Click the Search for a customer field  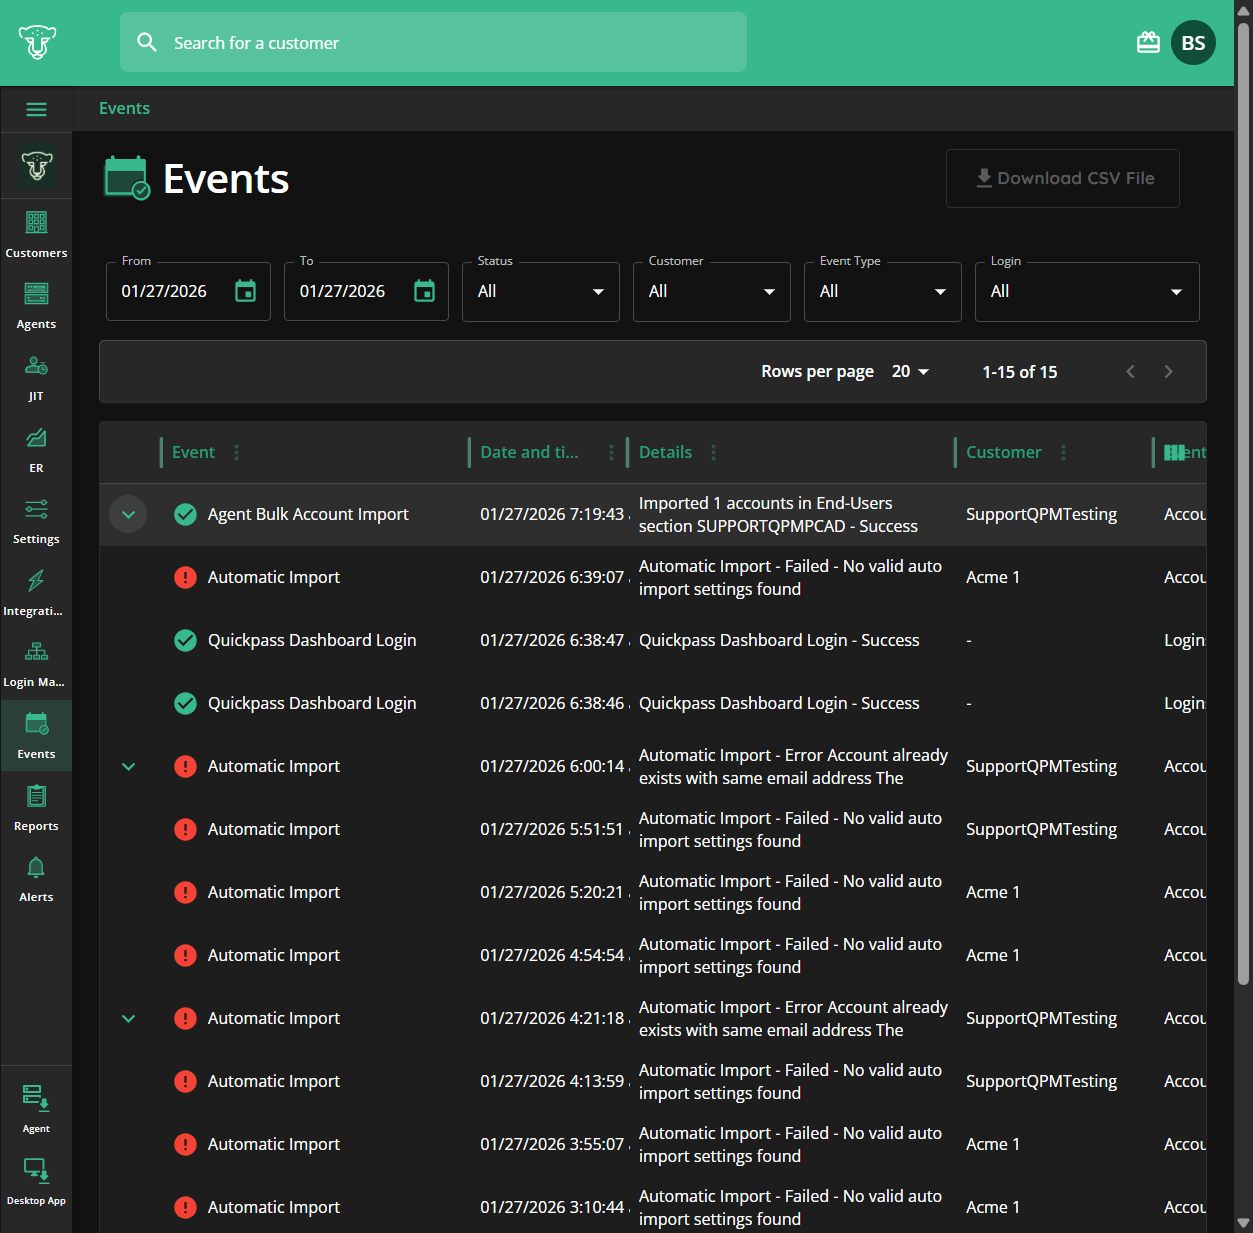433,42
